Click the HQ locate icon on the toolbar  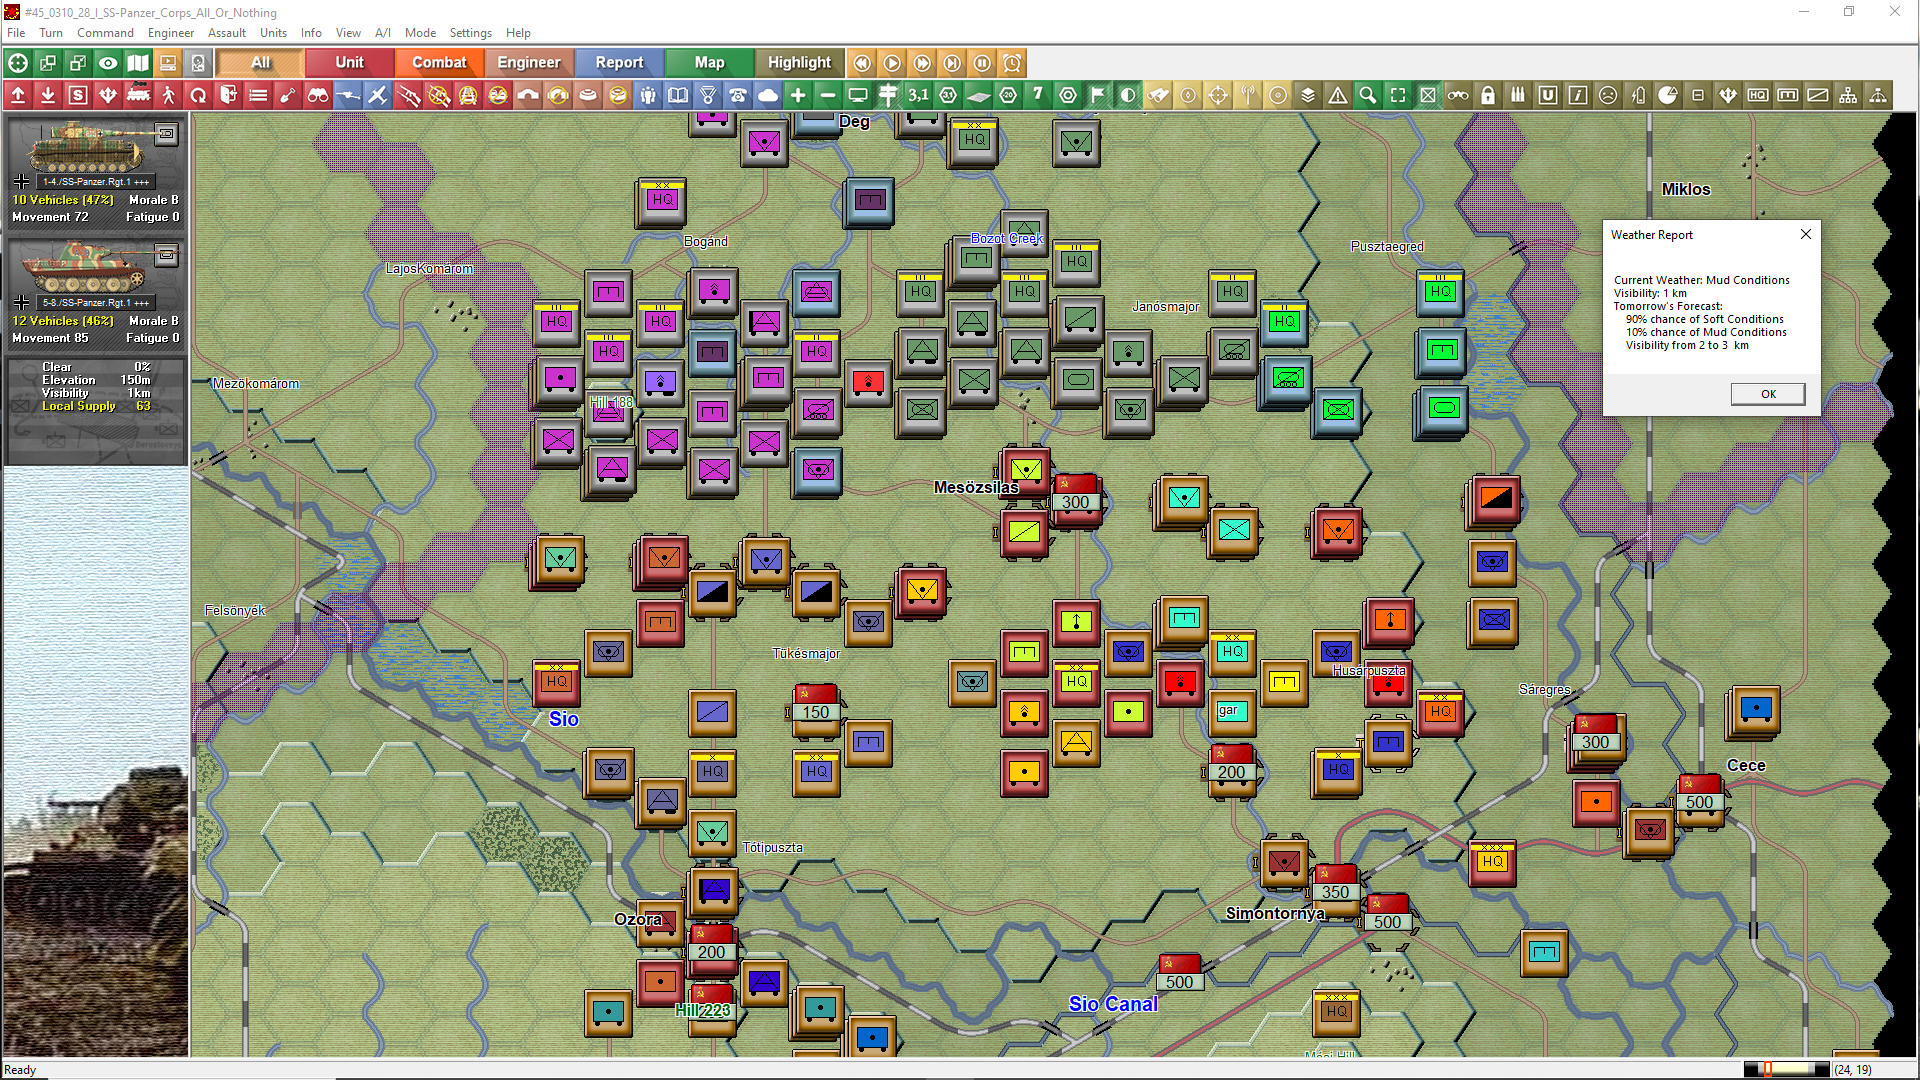1758,95
